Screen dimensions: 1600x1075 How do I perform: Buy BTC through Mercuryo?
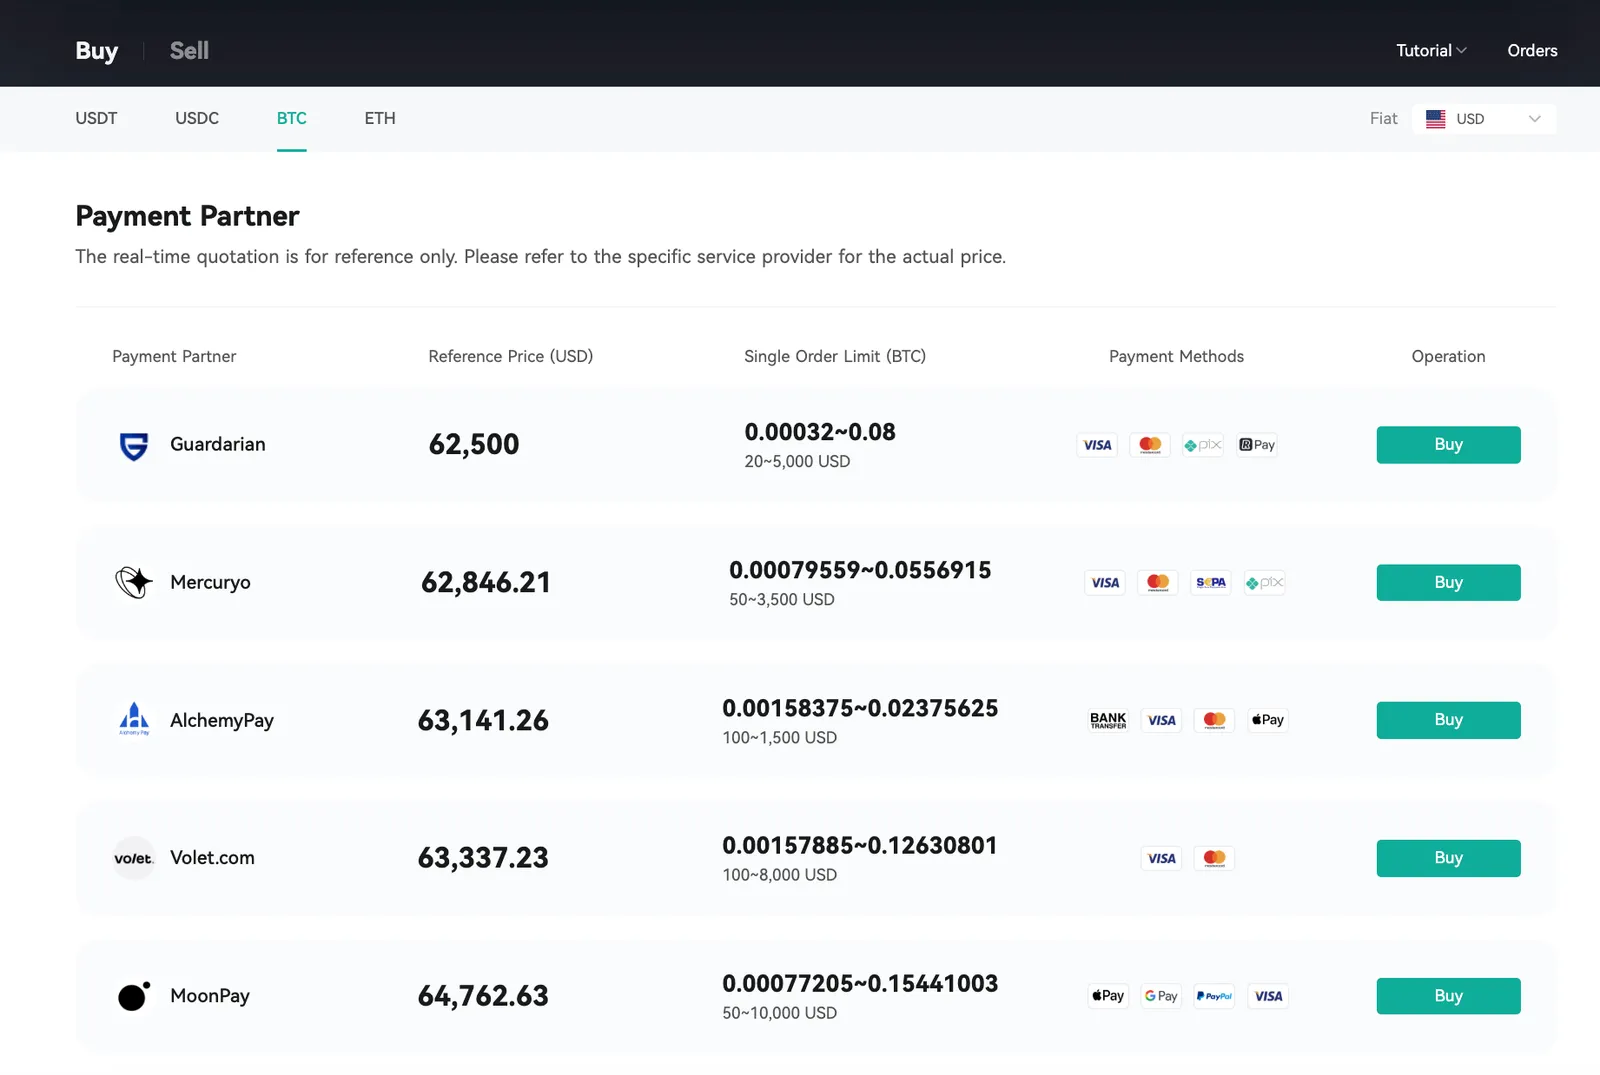coord(1448,582)
